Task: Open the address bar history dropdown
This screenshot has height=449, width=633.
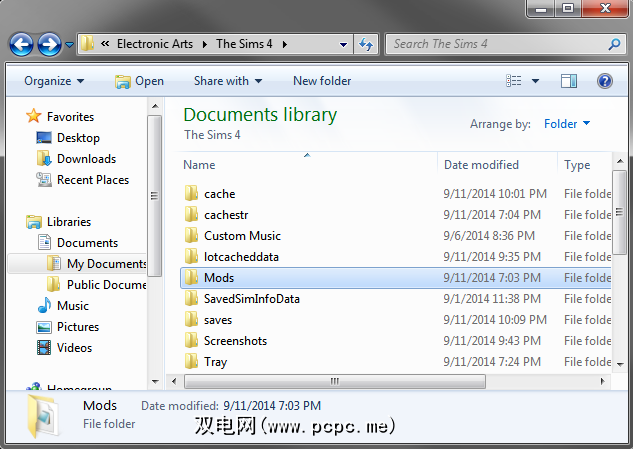Action: (x=344, y=44)
